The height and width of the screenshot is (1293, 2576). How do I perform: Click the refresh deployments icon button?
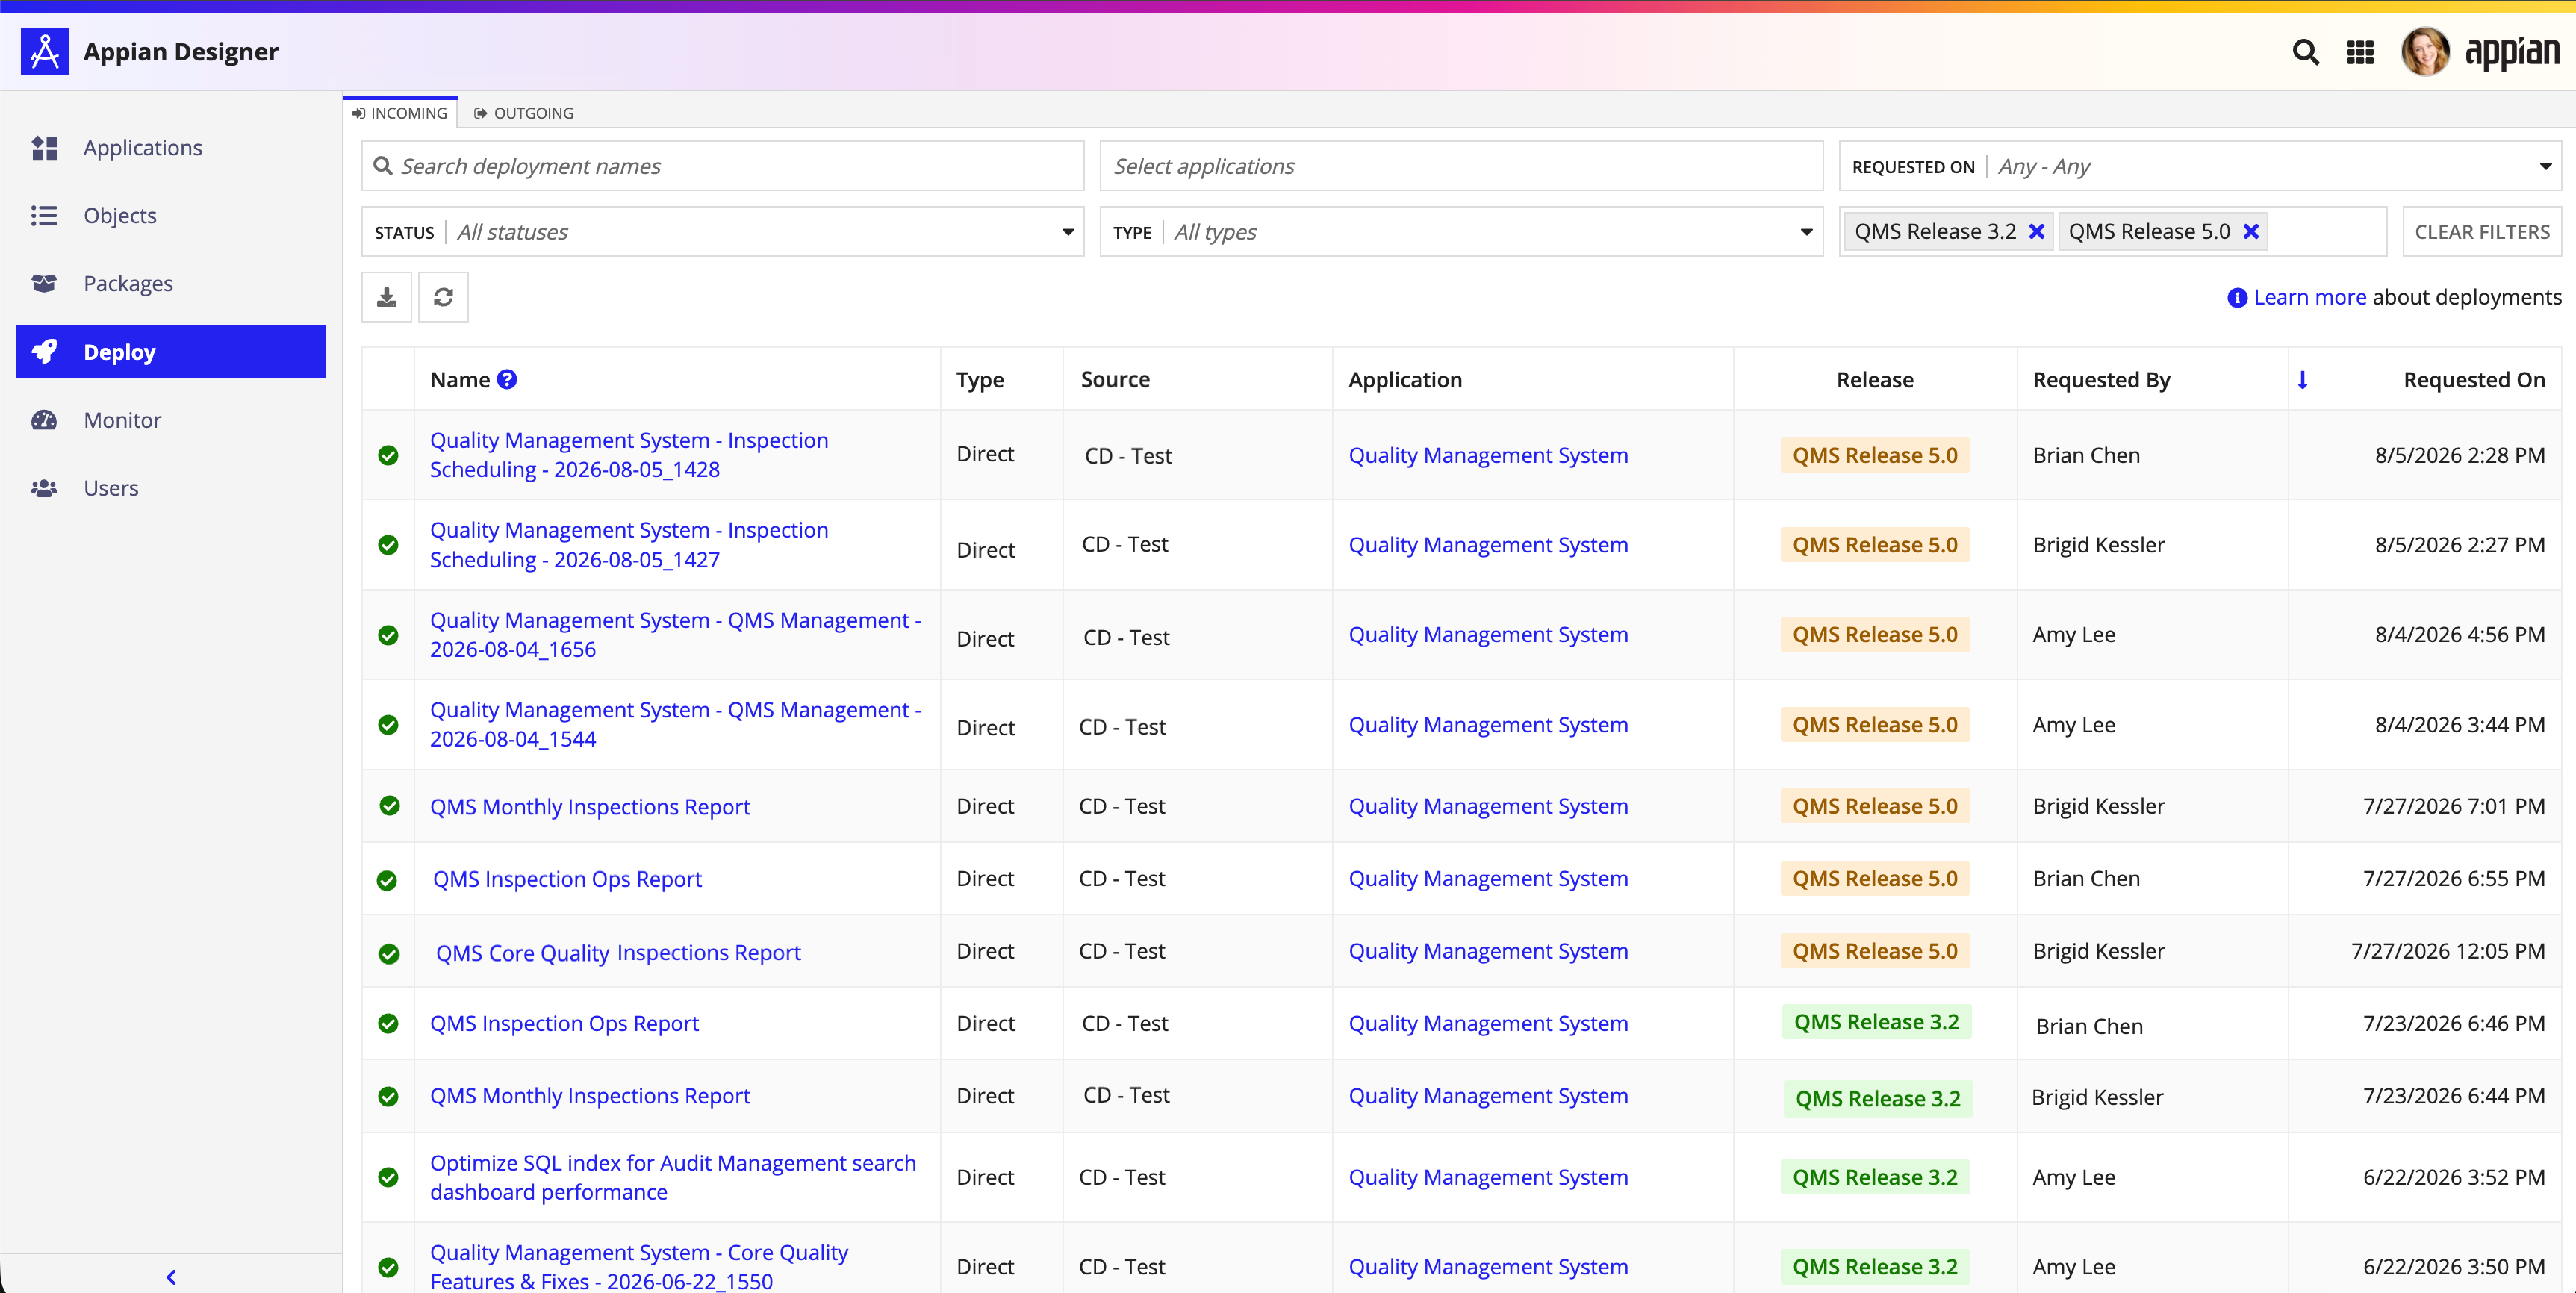[443, 297]
